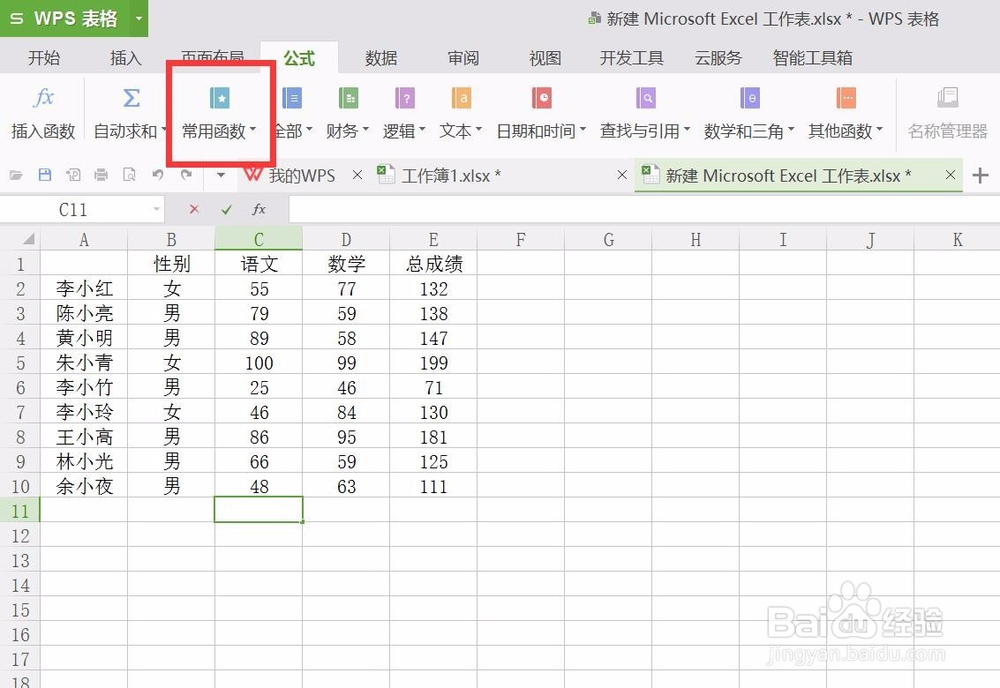Open the 名称管理器 (Name Manager)
This screenshot has width=1000, height=688.
click(x=945, y=110)
